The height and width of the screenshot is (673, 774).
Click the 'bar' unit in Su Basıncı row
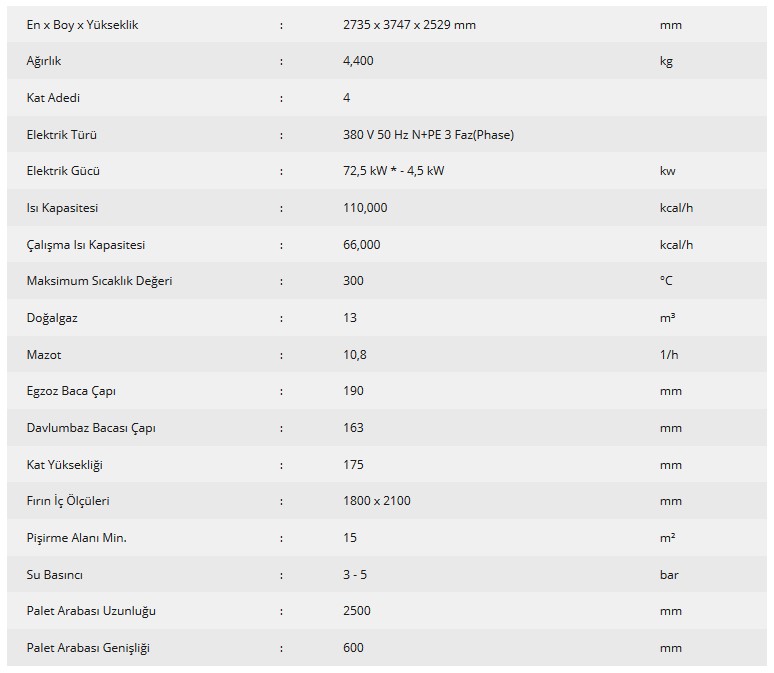click(669, 575)
